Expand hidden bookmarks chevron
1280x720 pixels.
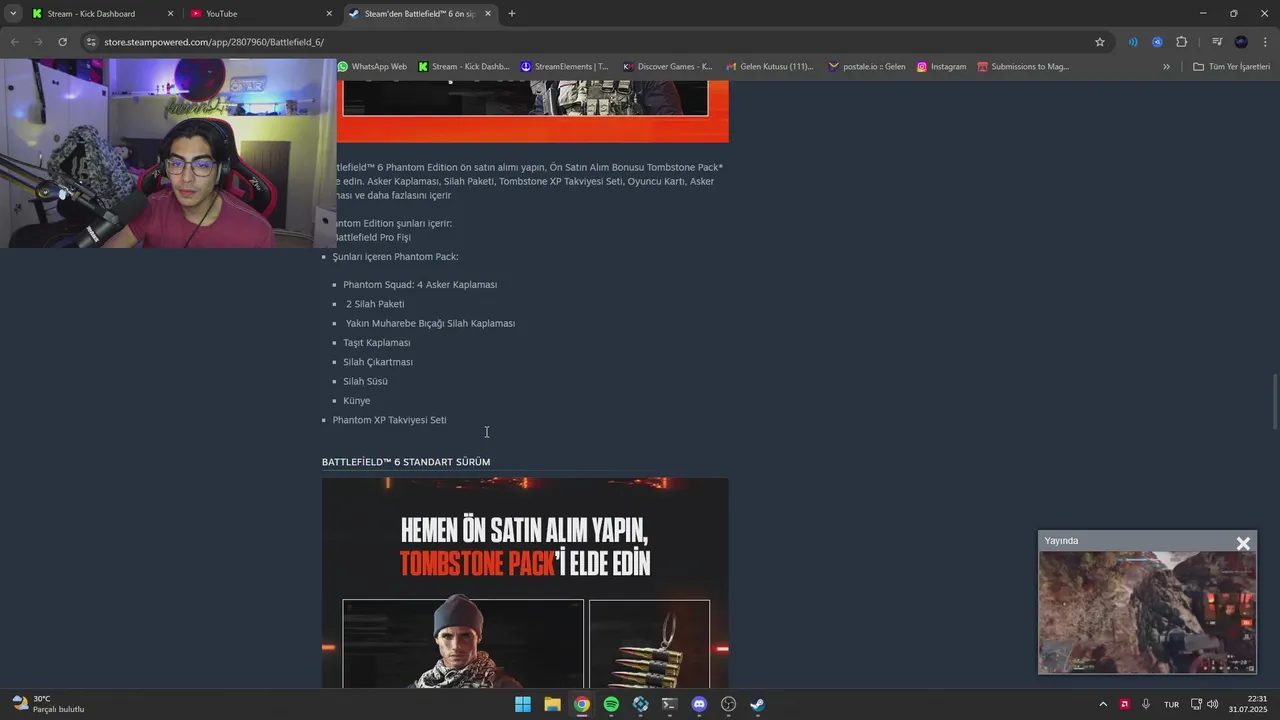point(1166,67)
